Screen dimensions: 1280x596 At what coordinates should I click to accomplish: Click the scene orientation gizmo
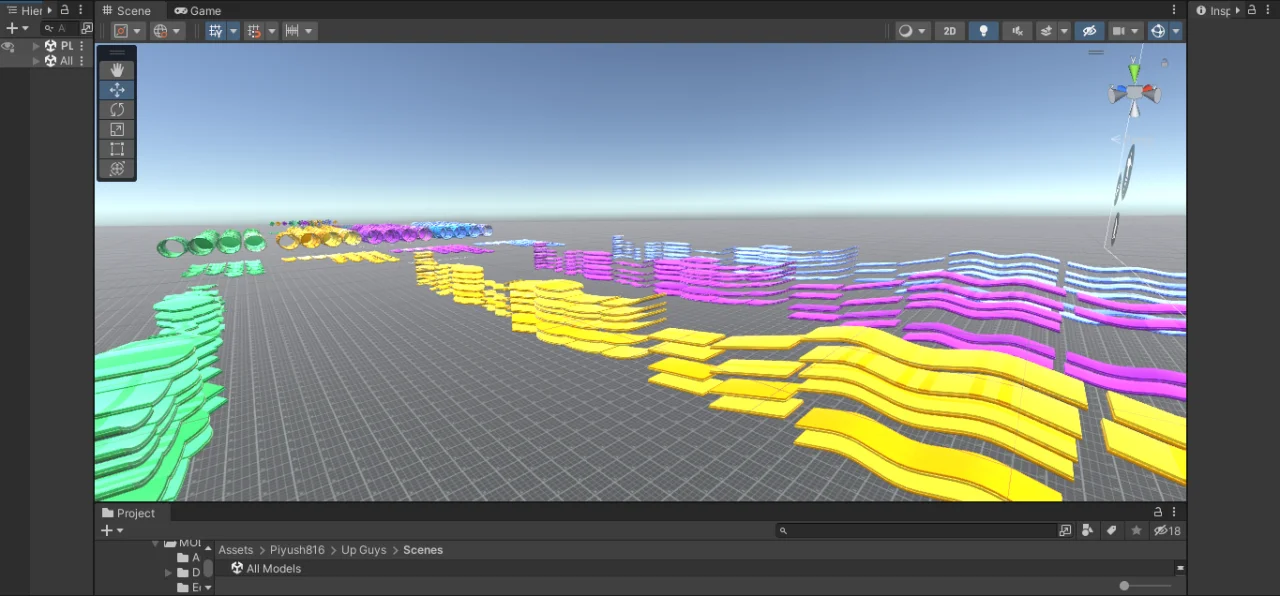click(x=1134, y=93)
